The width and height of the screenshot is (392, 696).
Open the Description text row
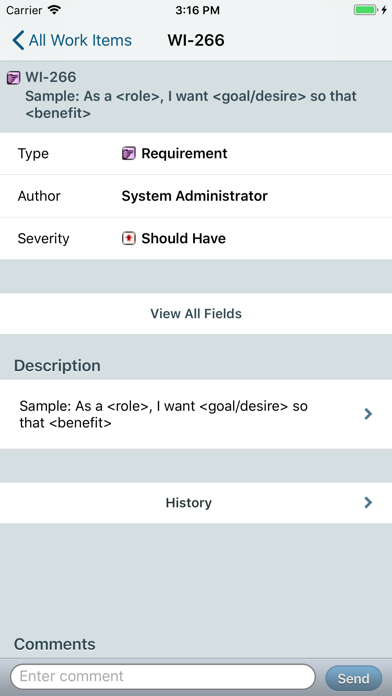point(196,414)
